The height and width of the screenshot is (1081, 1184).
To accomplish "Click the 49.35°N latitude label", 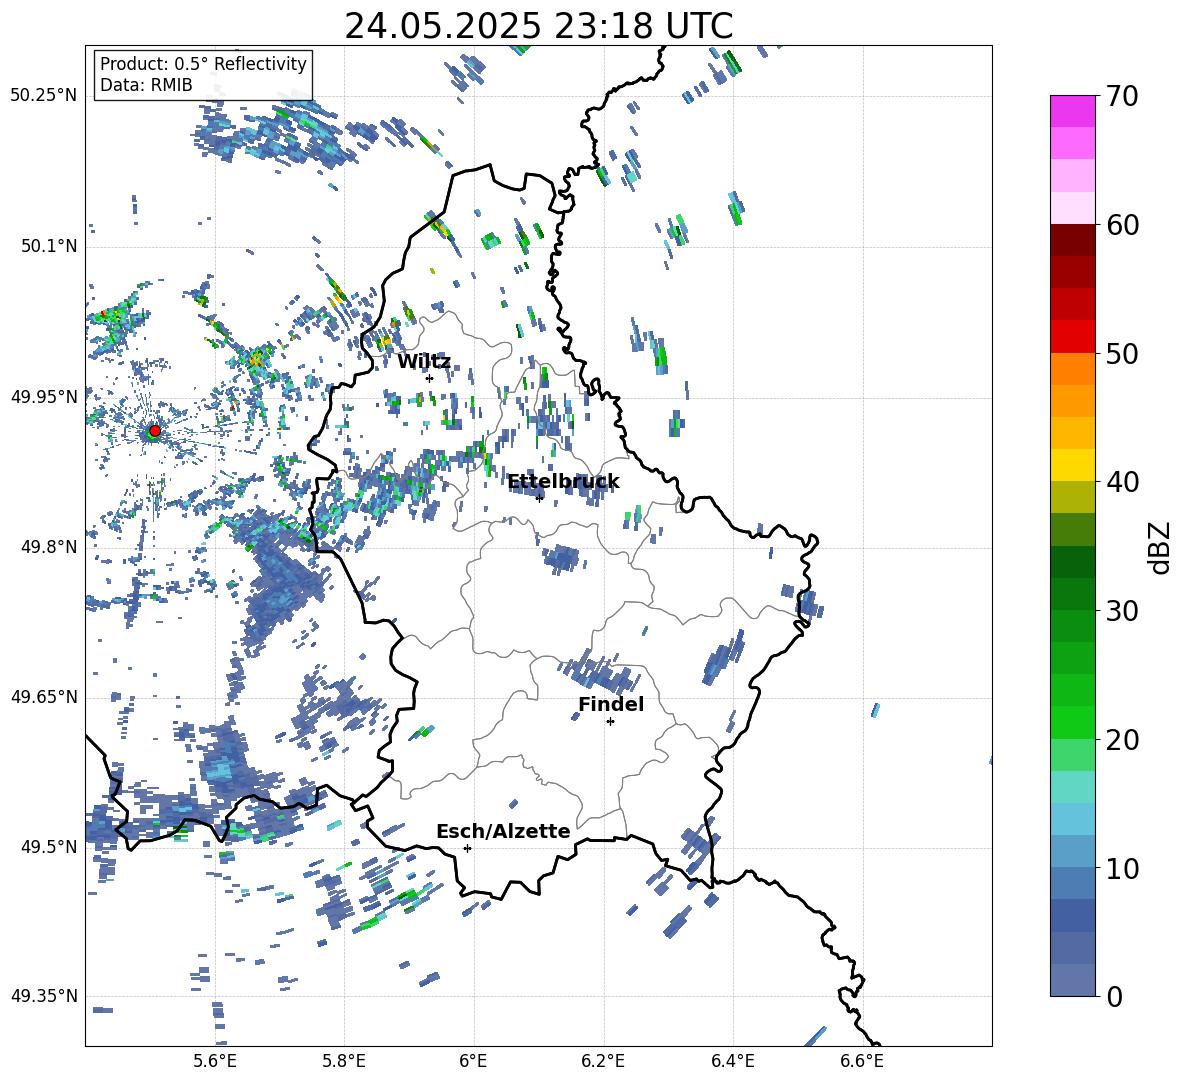I will coord(44,996).
